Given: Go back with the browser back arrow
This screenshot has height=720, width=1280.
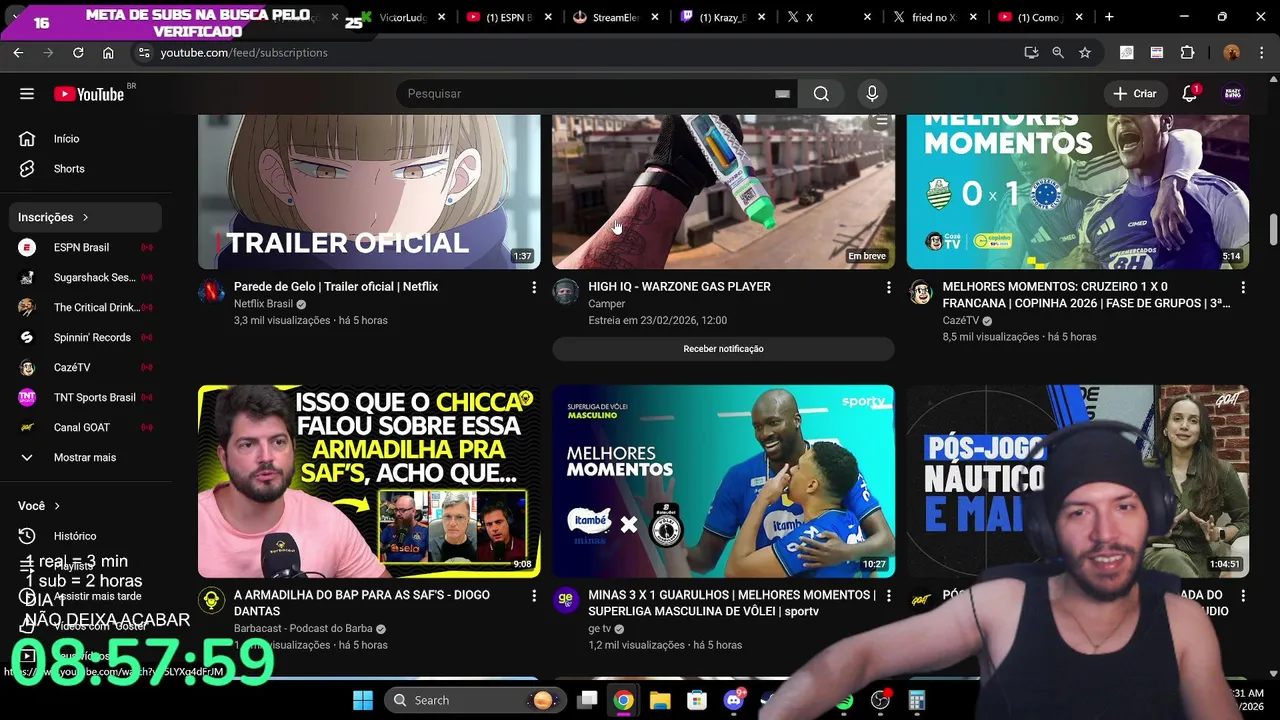Looking at the screenshot, I should click(x=18, y=53).
